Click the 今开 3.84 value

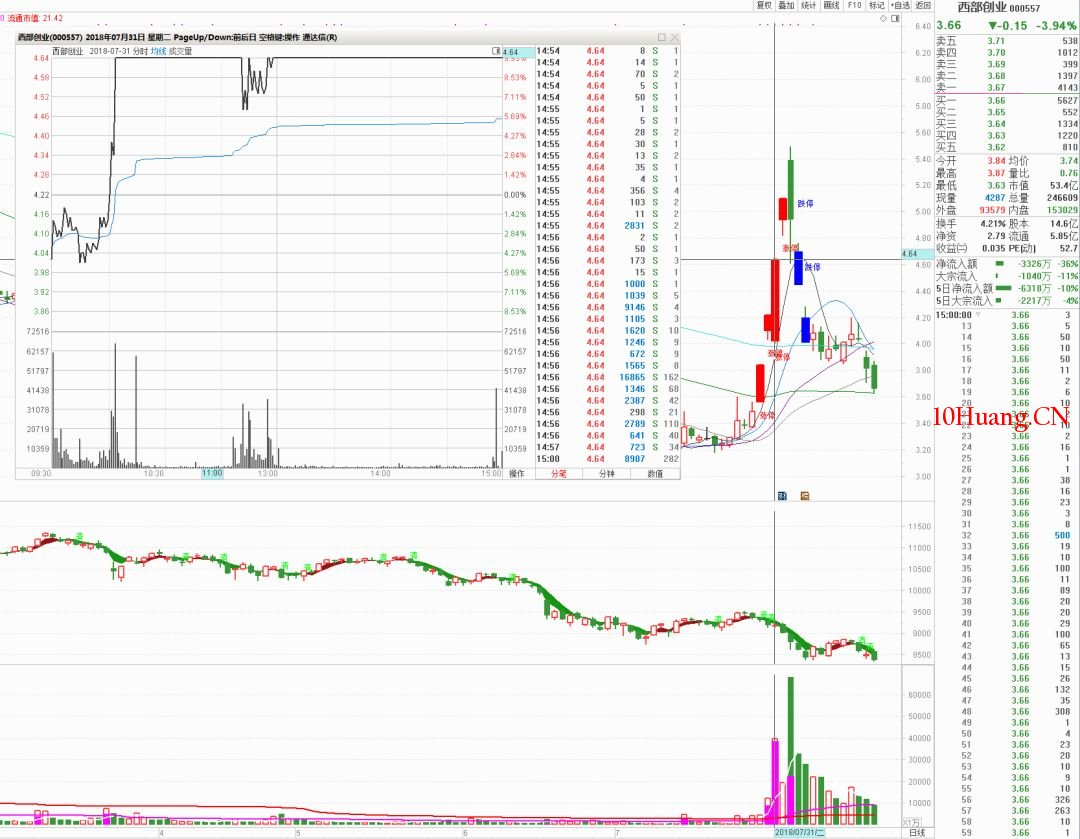[997, 161]
